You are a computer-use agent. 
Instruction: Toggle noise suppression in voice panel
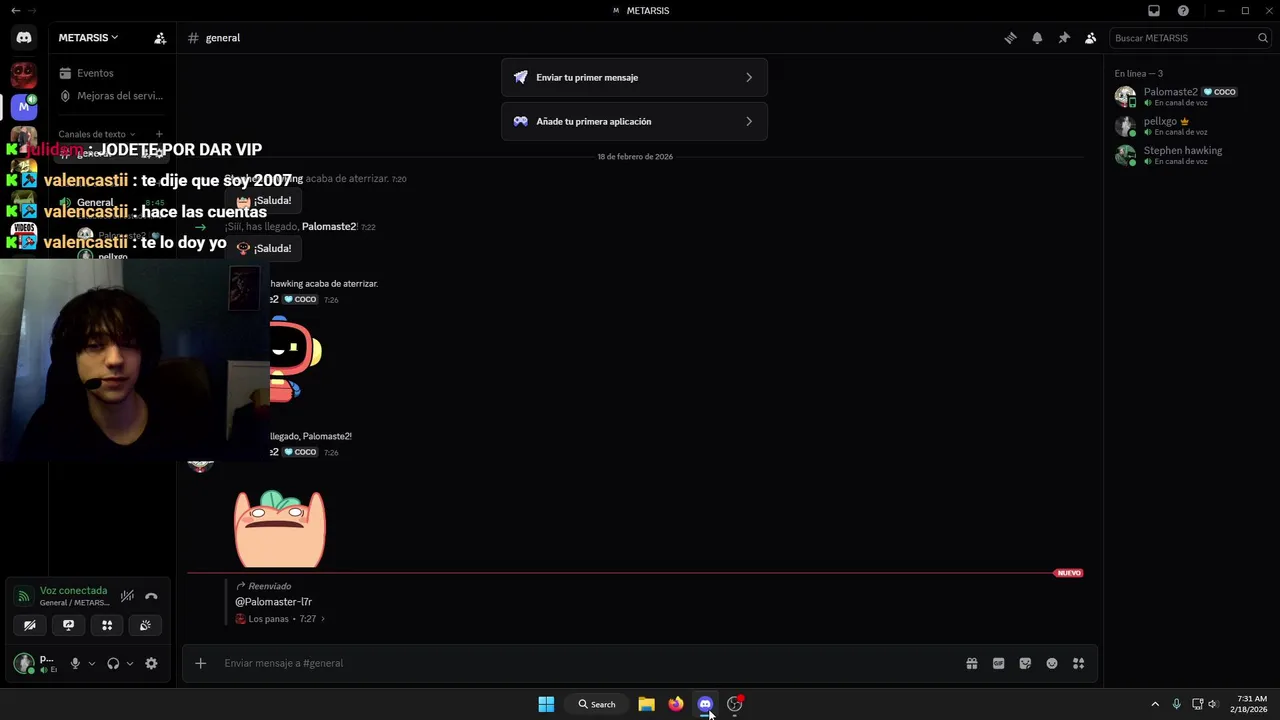pos(127,596)
